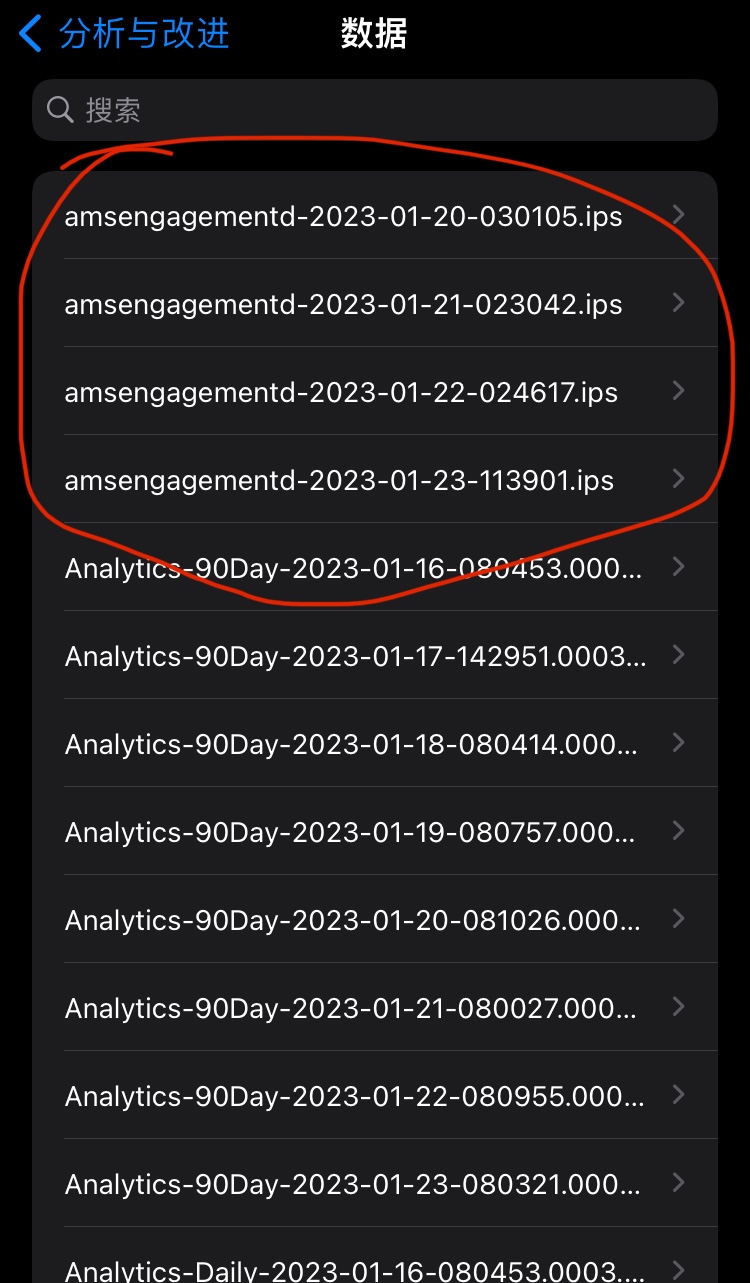Tap chevron beside Analytics-90Day-2023-01-22-080955
750x1283 pixels.
679,1095
